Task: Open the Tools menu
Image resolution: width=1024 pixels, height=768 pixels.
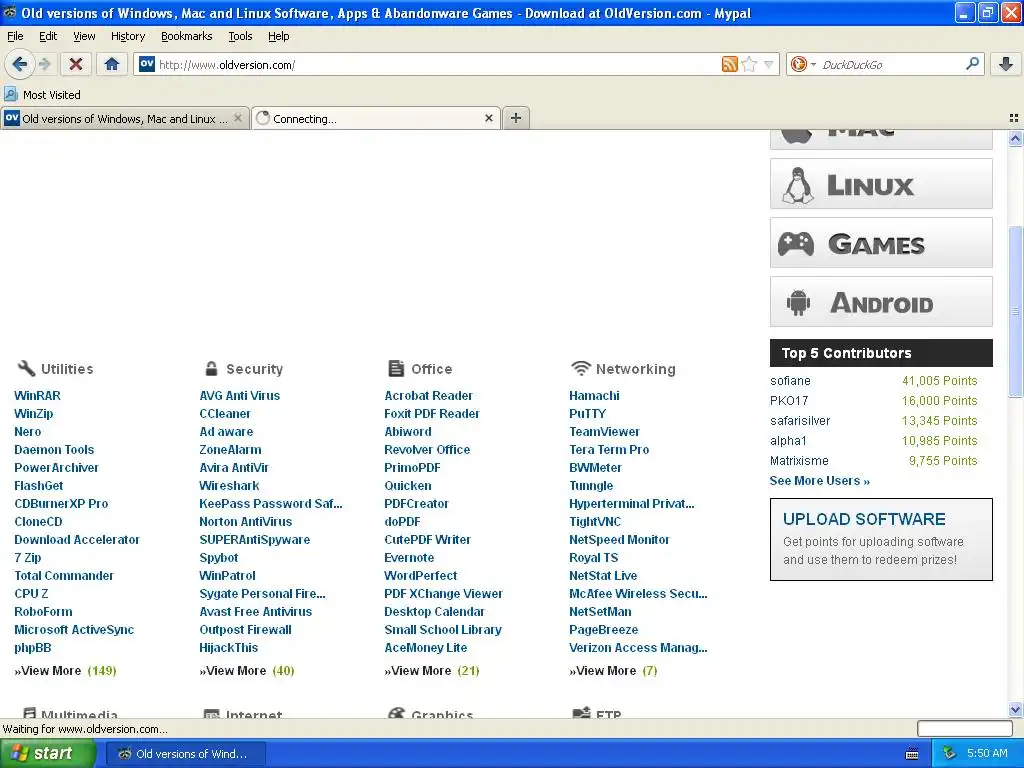Action: [240, 36]
